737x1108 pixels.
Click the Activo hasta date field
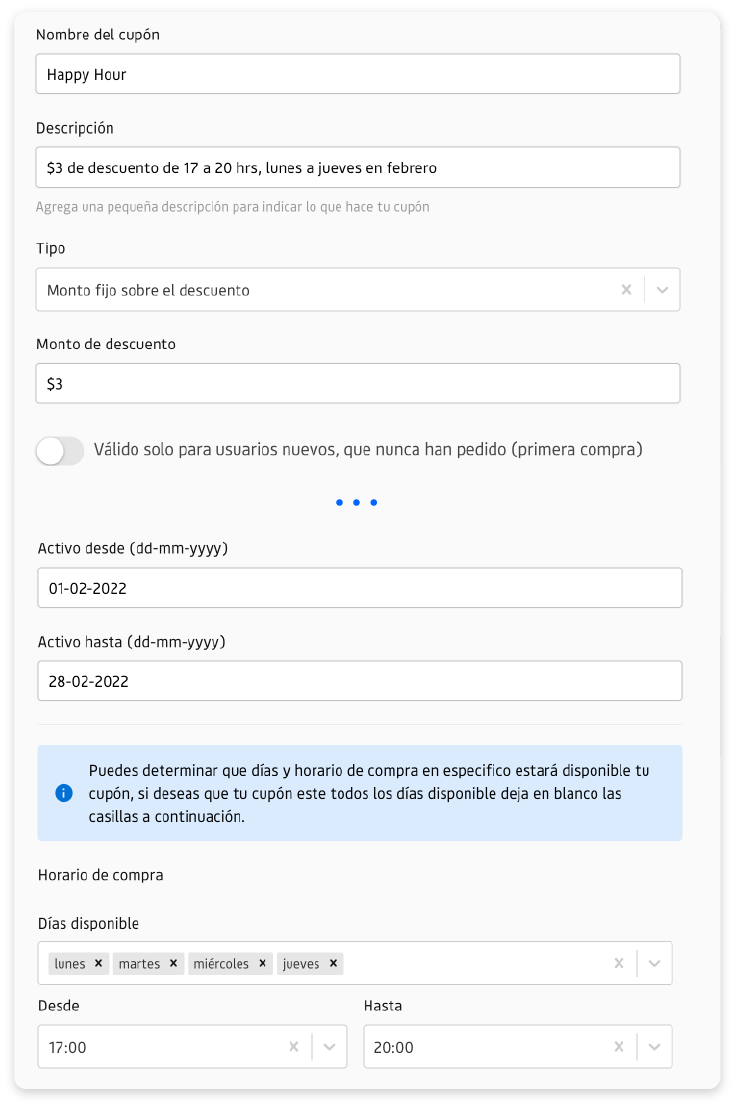(x=360, y=681)
